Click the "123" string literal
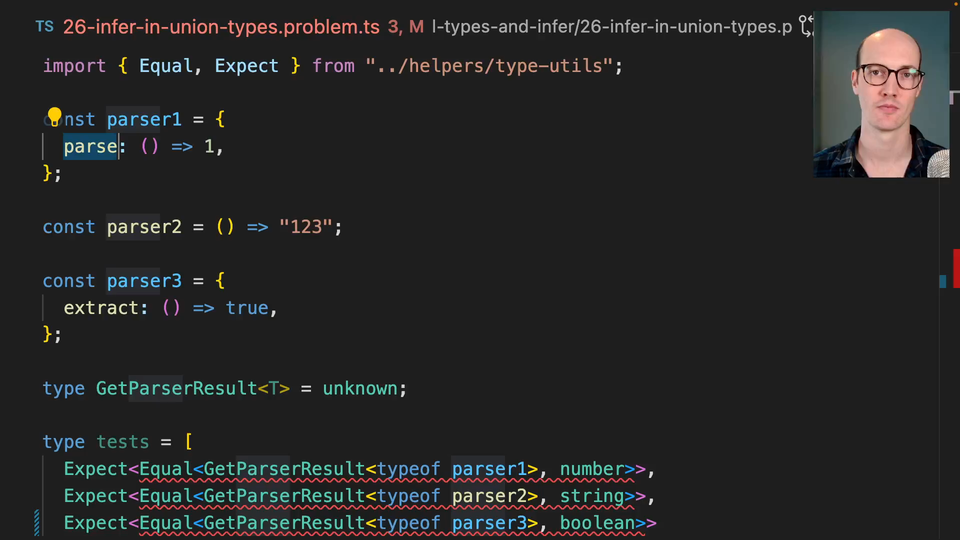 click(x=305, y=227)
